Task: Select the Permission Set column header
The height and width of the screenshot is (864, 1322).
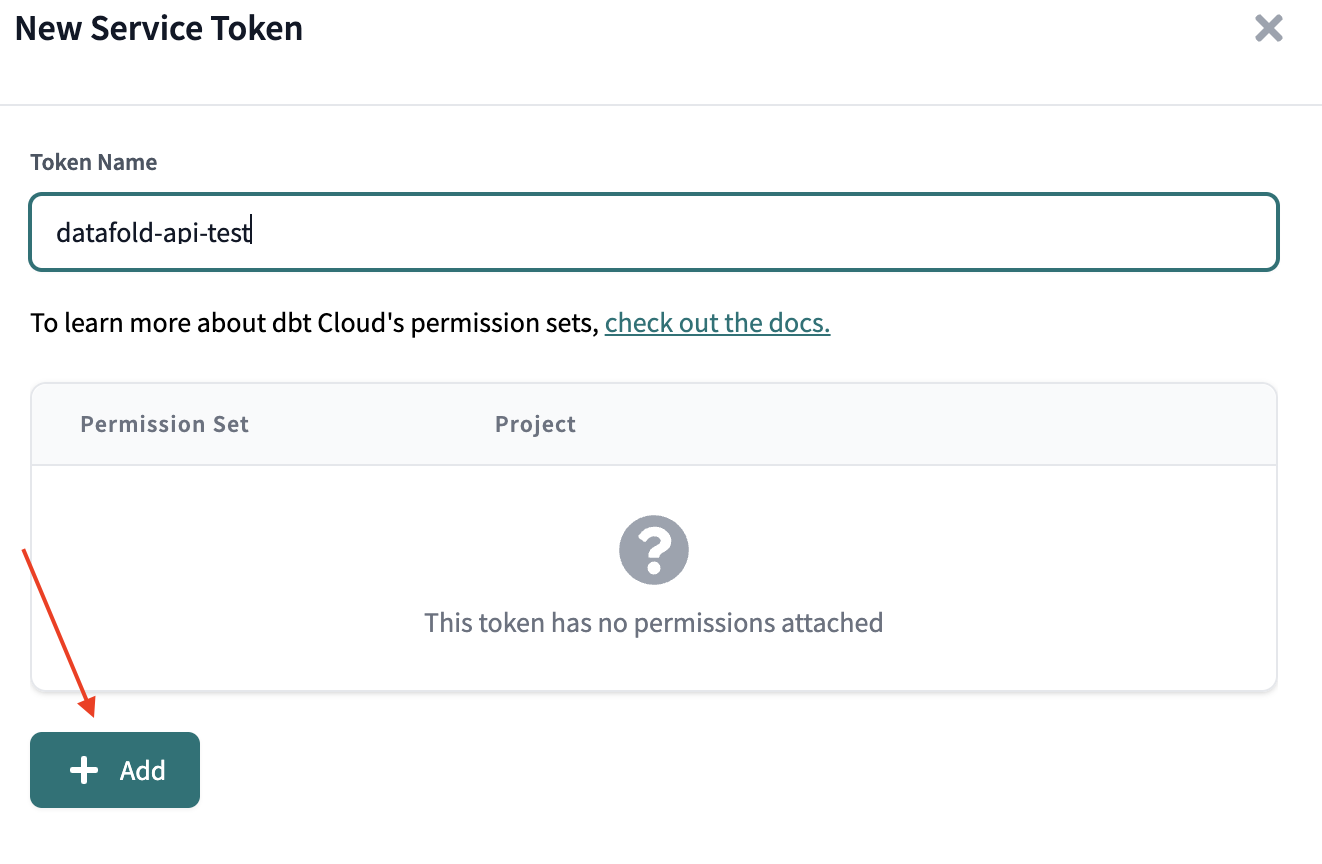Action: (164, 424)
